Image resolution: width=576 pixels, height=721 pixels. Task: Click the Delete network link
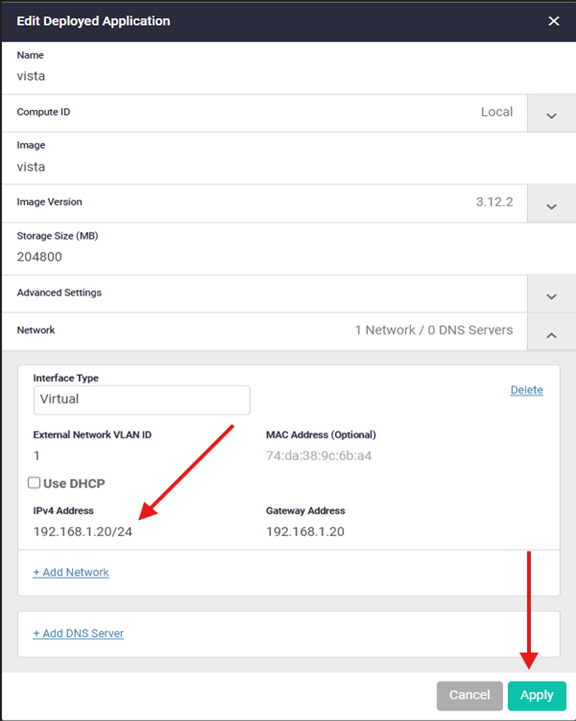click(x=526, y=390)
